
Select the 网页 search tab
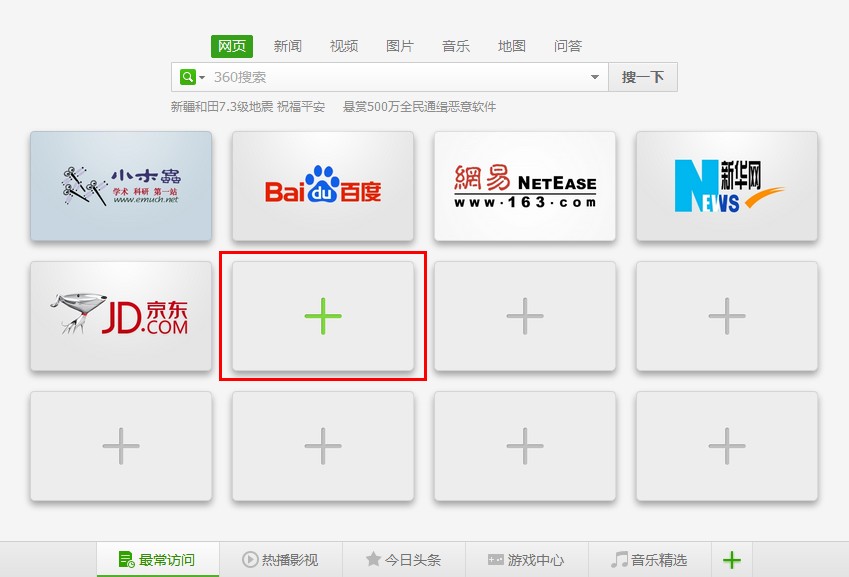pos(232,46)
